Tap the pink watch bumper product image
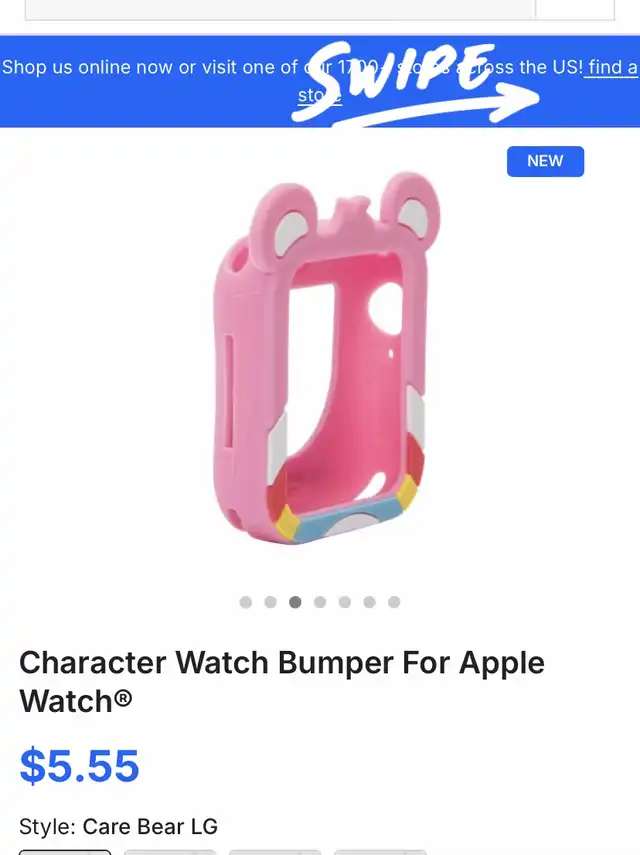This screenshot has width=640, height=855. click(x=326, y=358)
